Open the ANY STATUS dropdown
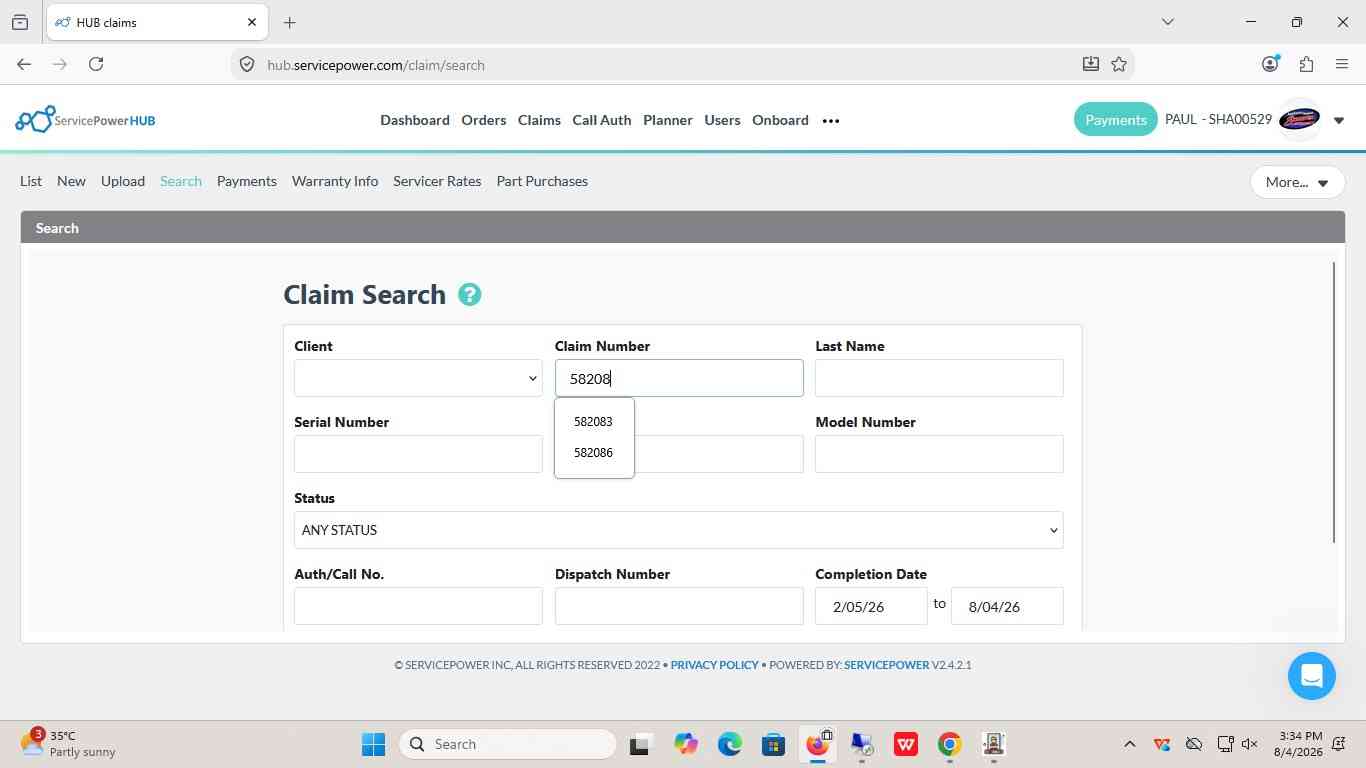This screenshot has width=1366, height=768. (x=678, y=530)
